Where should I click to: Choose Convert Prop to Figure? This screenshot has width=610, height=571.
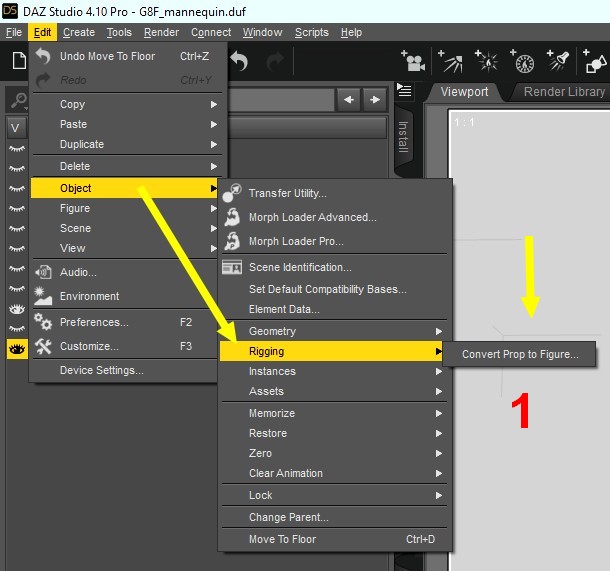(x=520, y=354)
